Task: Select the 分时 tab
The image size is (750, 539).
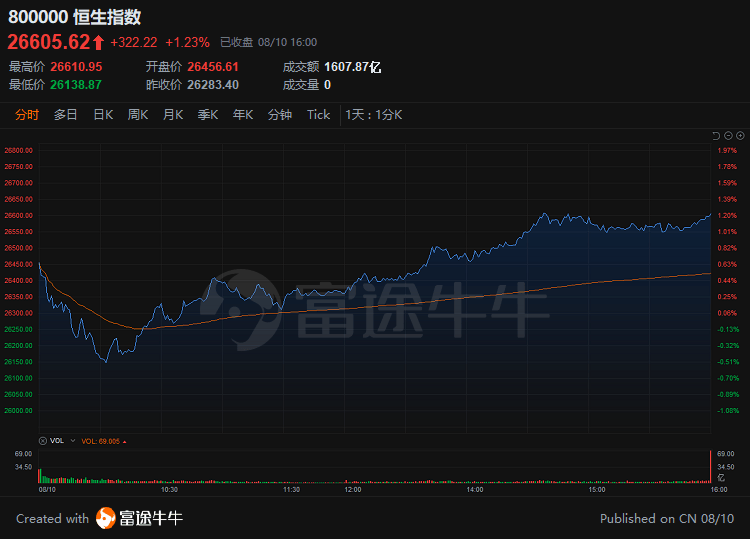Action: (27, 115)
